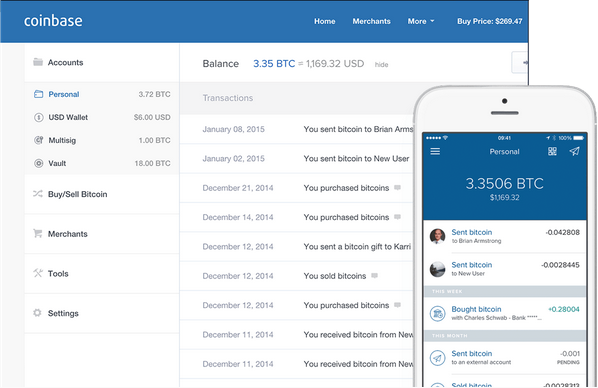Click the Merchants cart icon in the sidebar
The height and width of the screenshot is (388, 598).
pyautogui.click(x=38, y=233)
